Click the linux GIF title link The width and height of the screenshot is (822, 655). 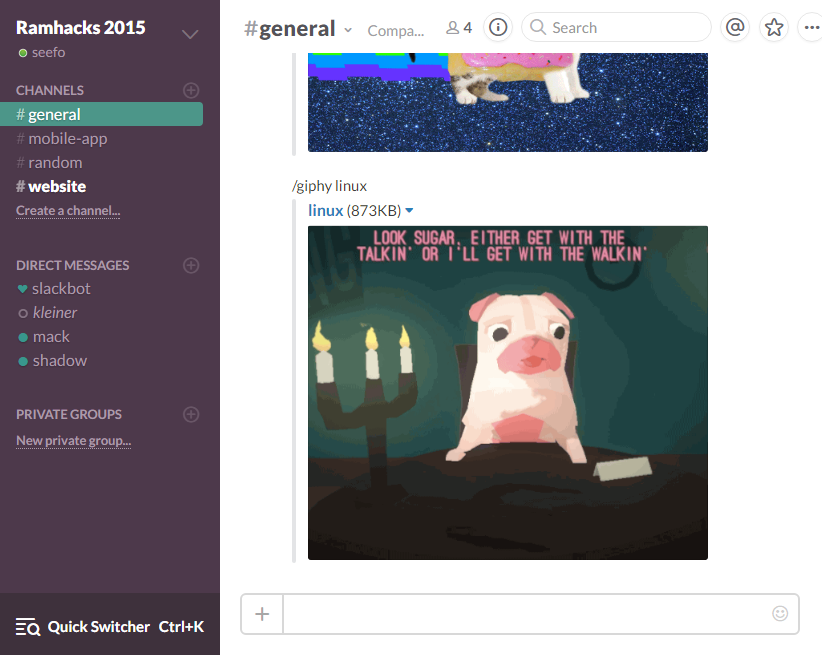326,210
